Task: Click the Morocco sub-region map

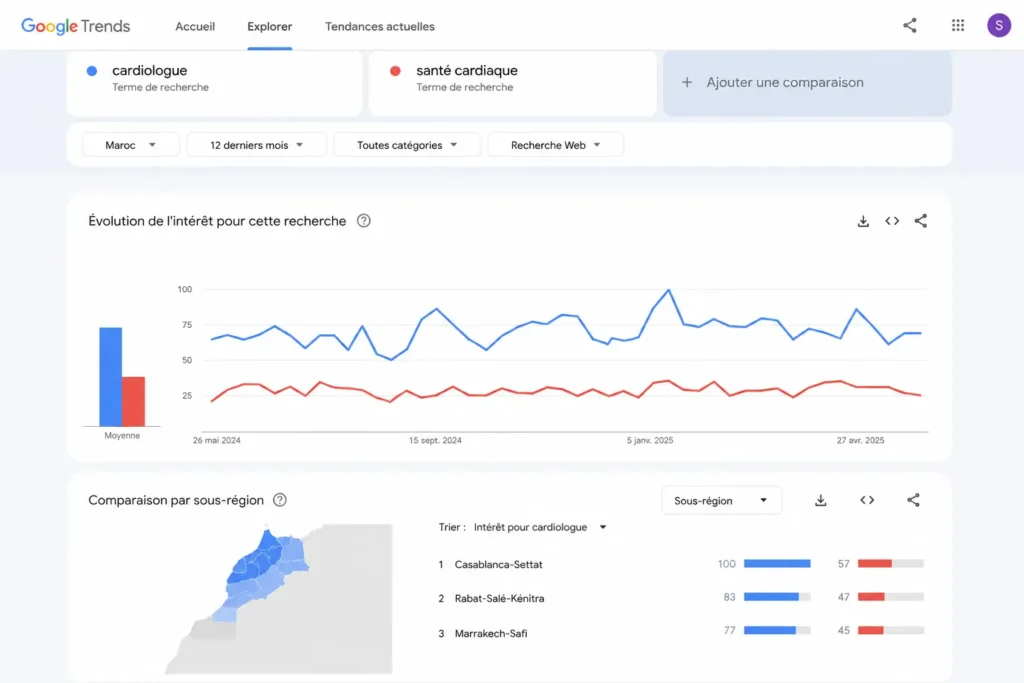Action: 279,598
